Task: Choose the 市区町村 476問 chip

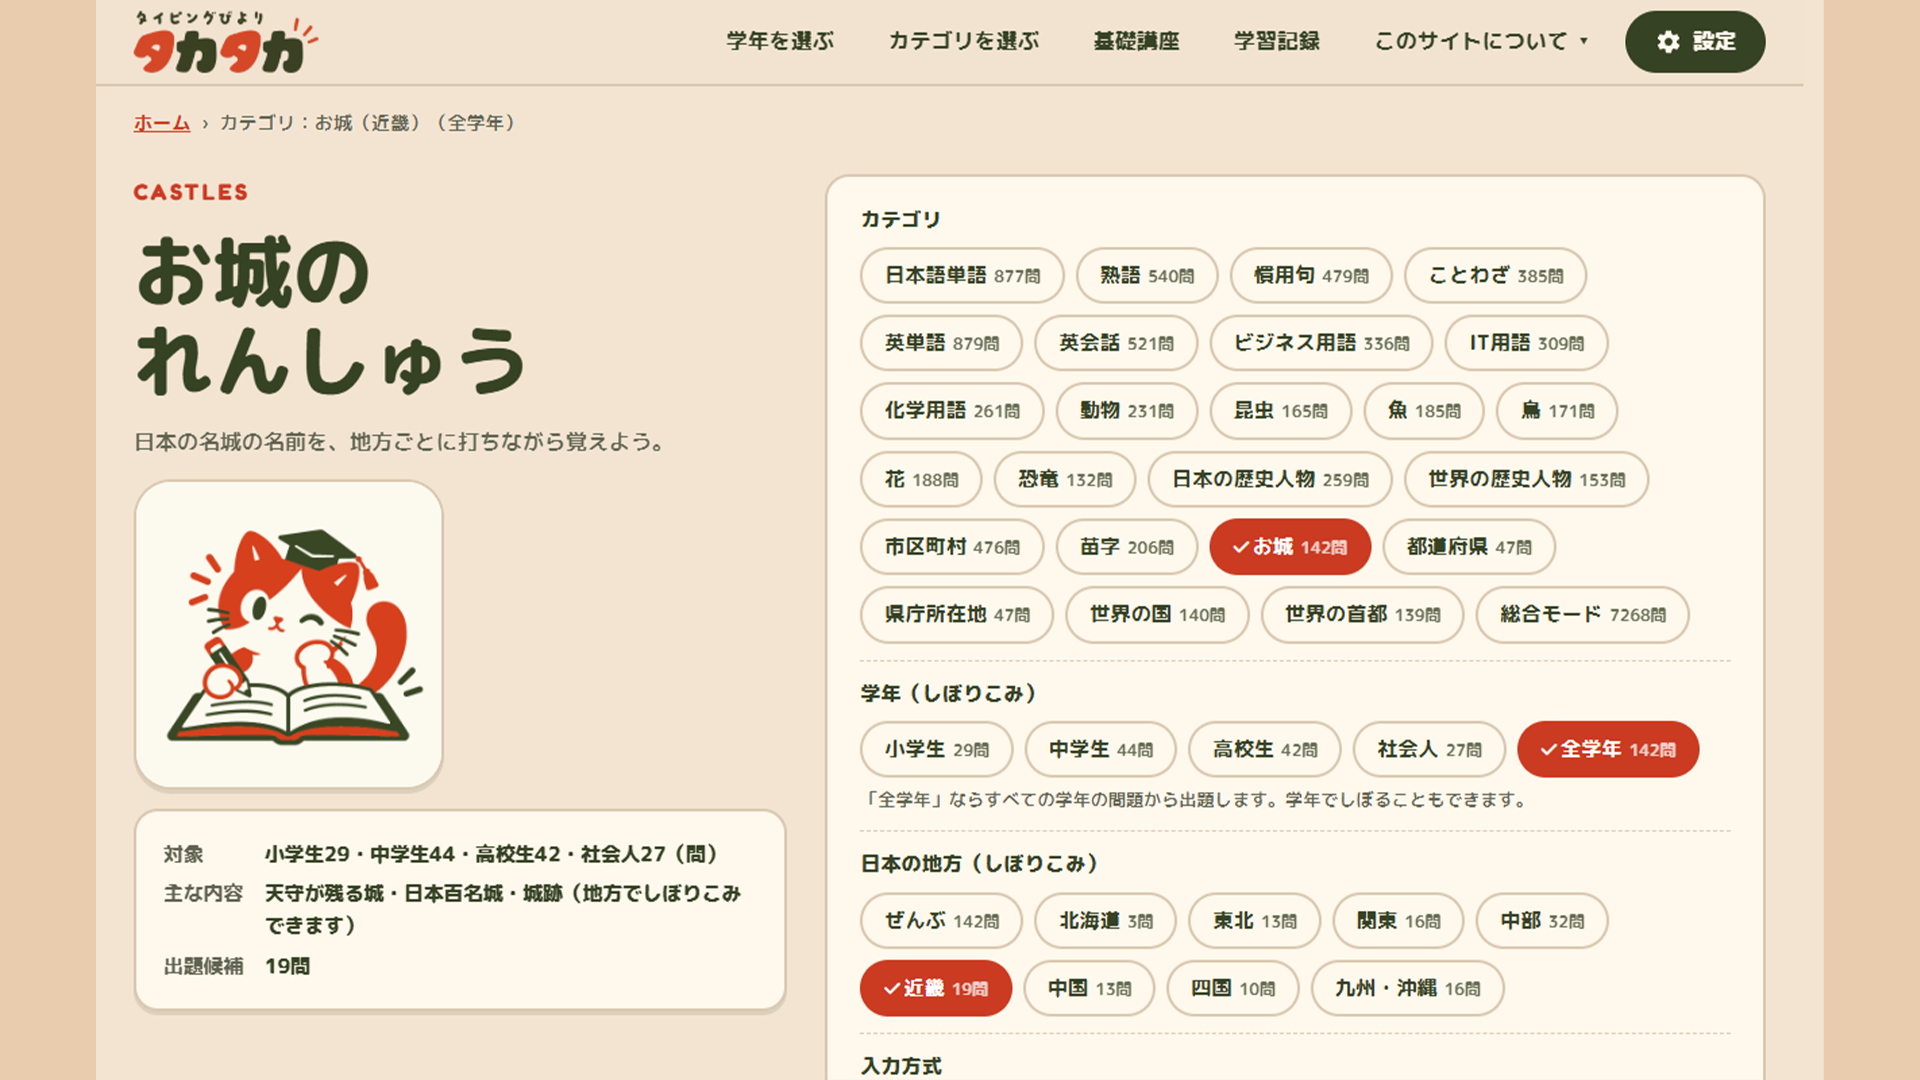Action: click(x=952, y=547)
